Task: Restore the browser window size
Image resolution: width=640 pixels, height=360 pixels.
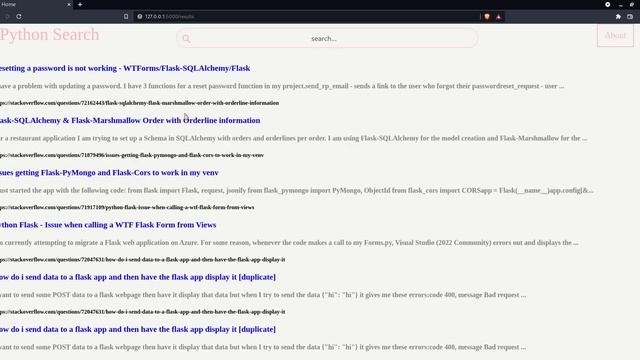Action: 632,4
